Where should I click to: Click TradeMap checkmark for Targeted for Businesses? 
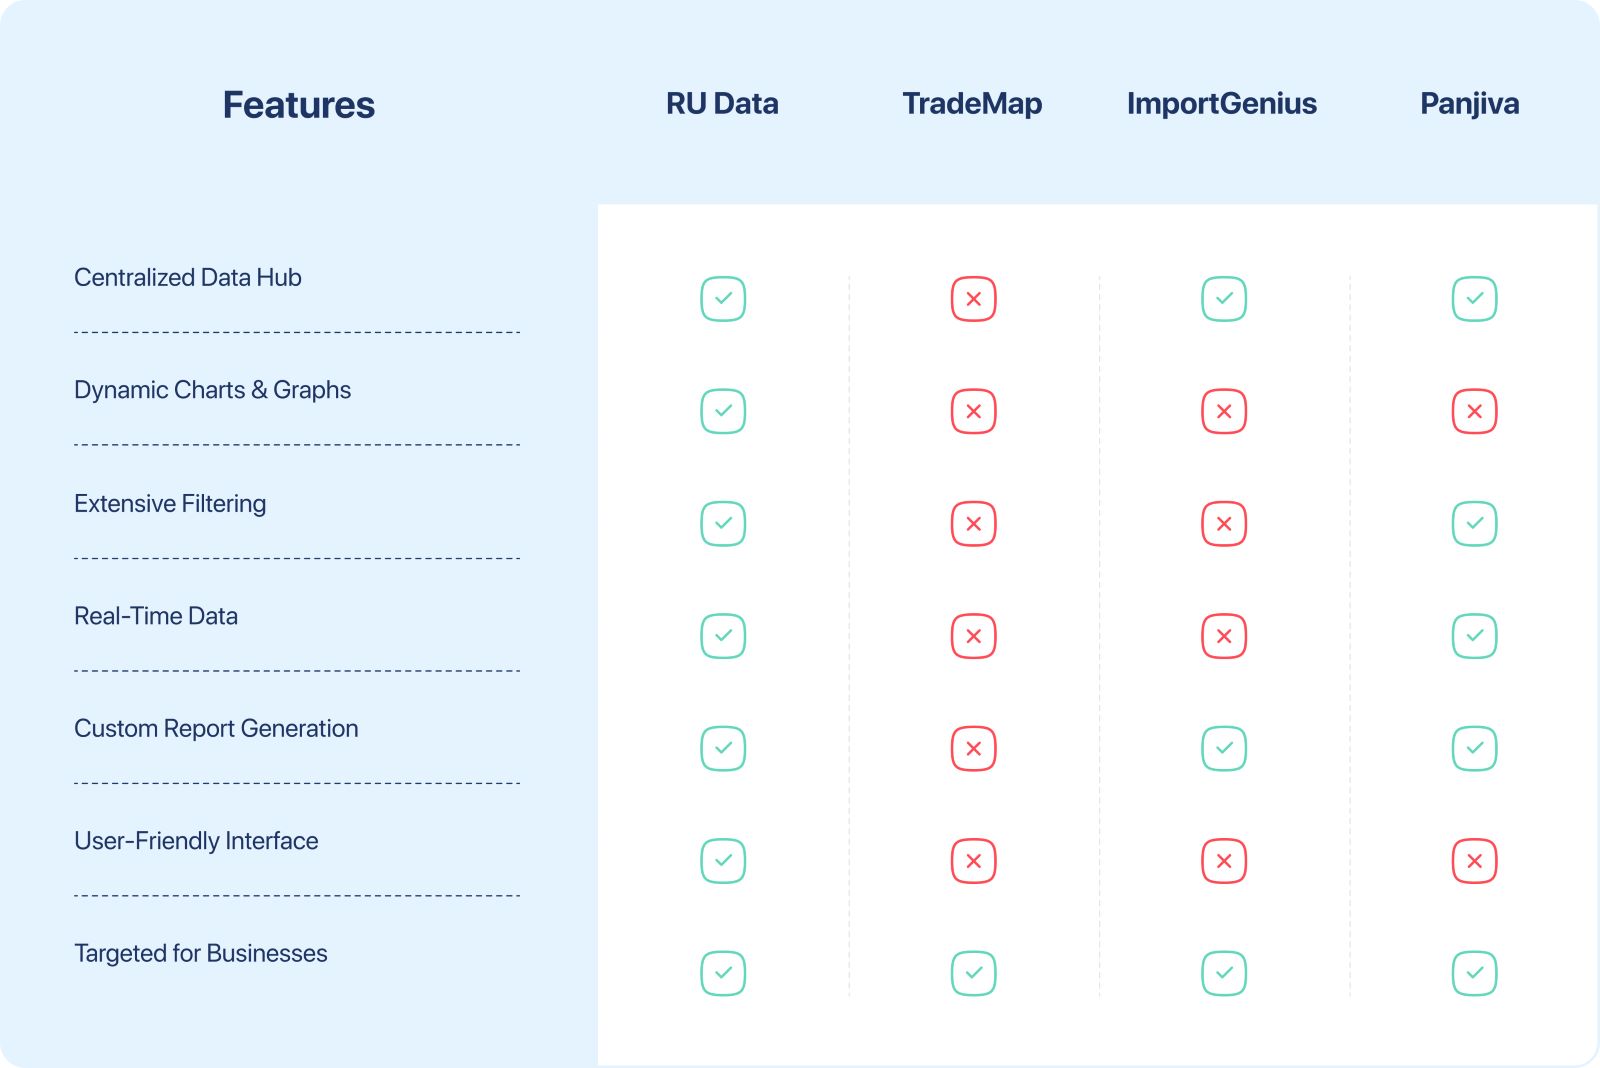click(973, 973)
